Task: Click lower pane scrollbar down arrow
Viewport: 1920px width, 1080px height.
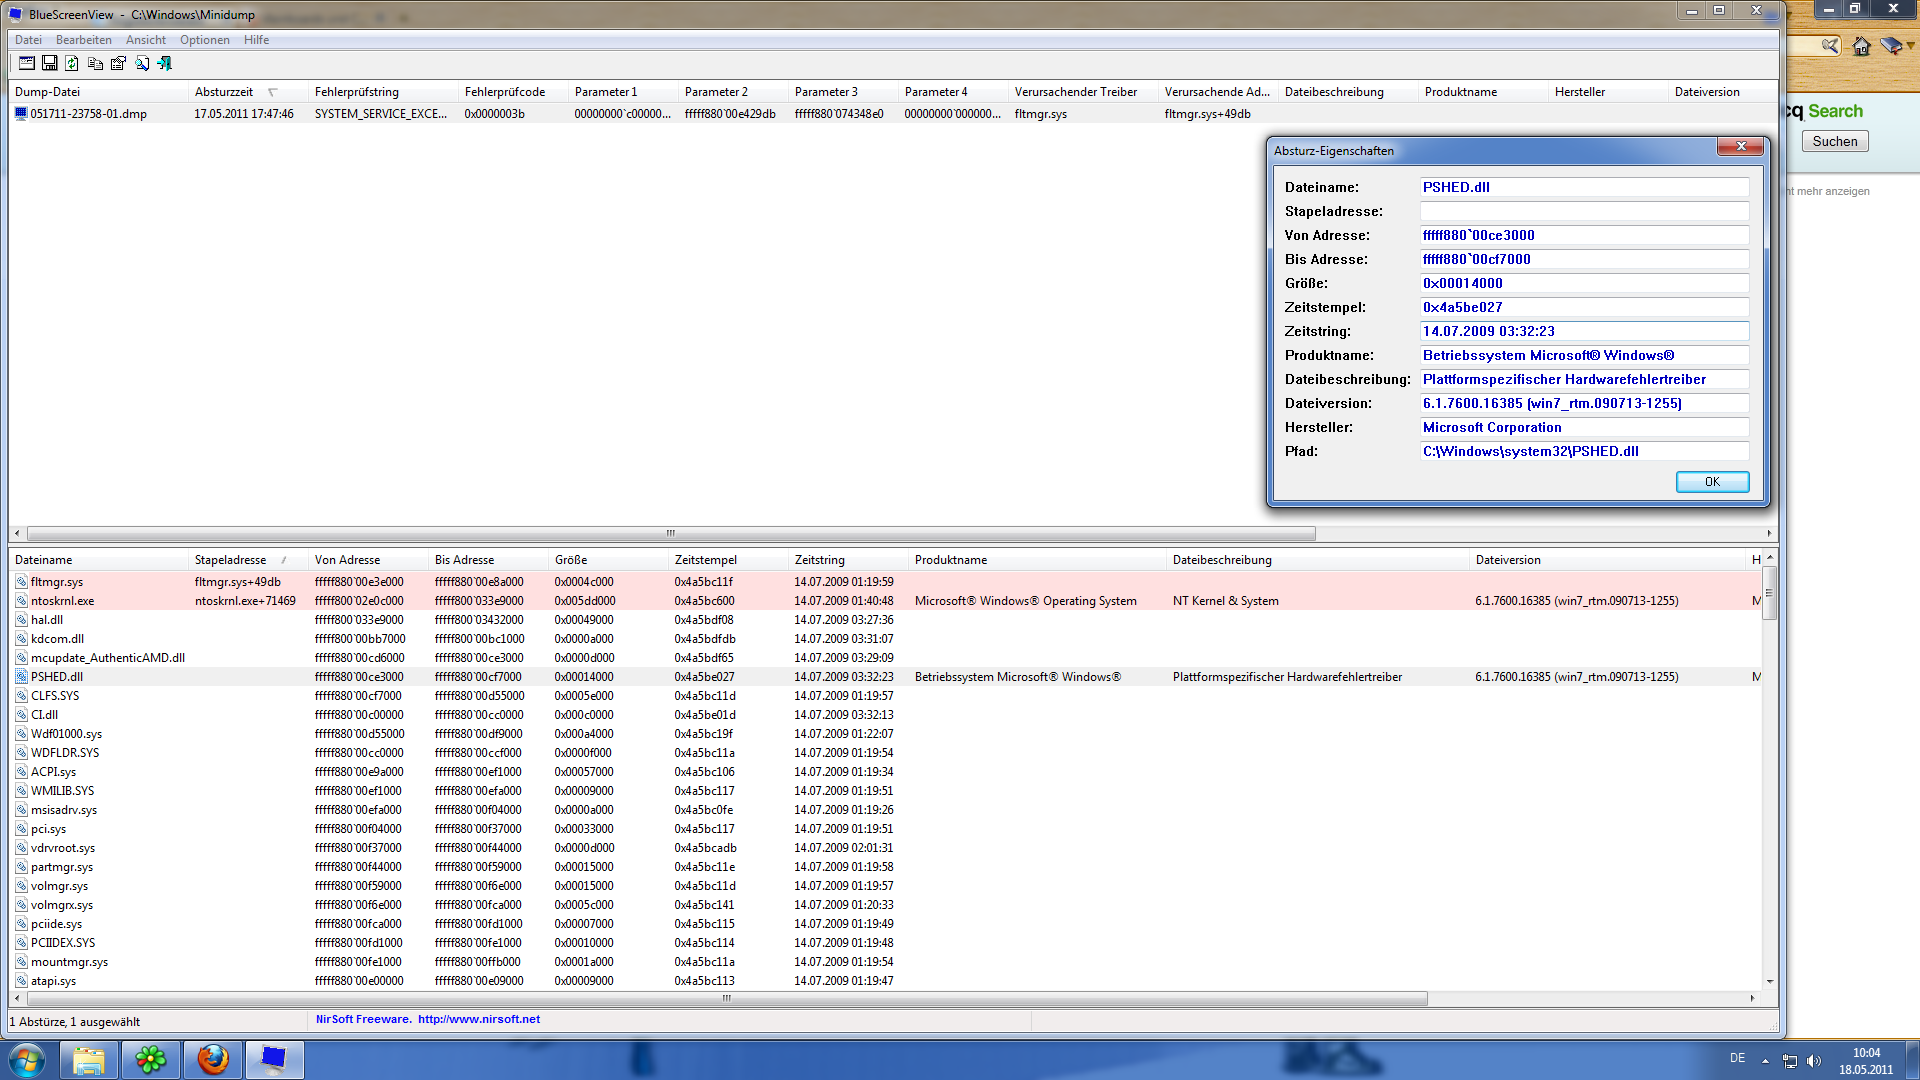Action: 1769,982
